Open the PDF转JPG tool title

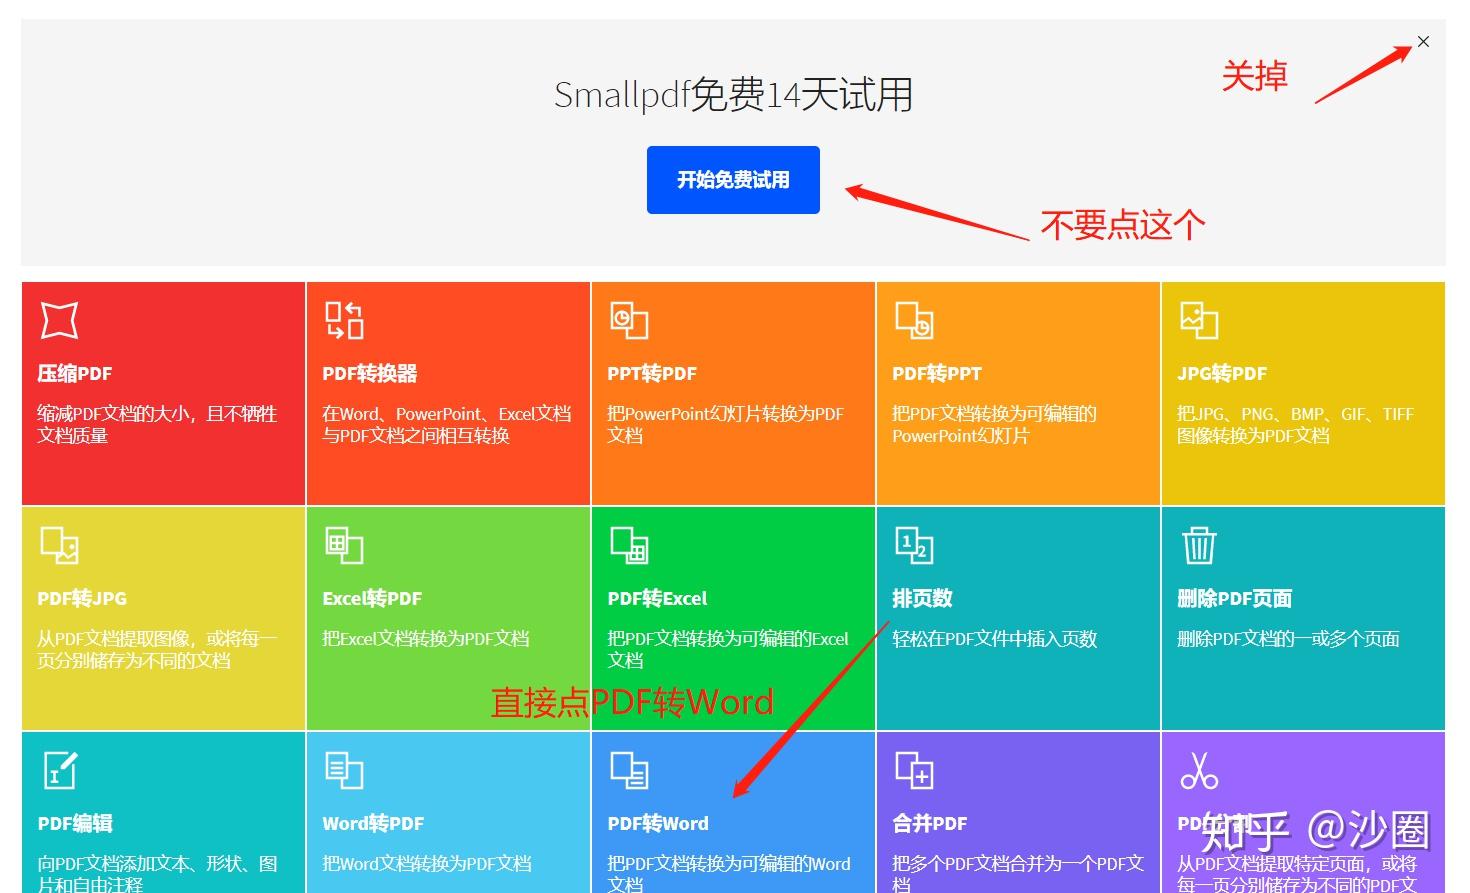(82, 599)
